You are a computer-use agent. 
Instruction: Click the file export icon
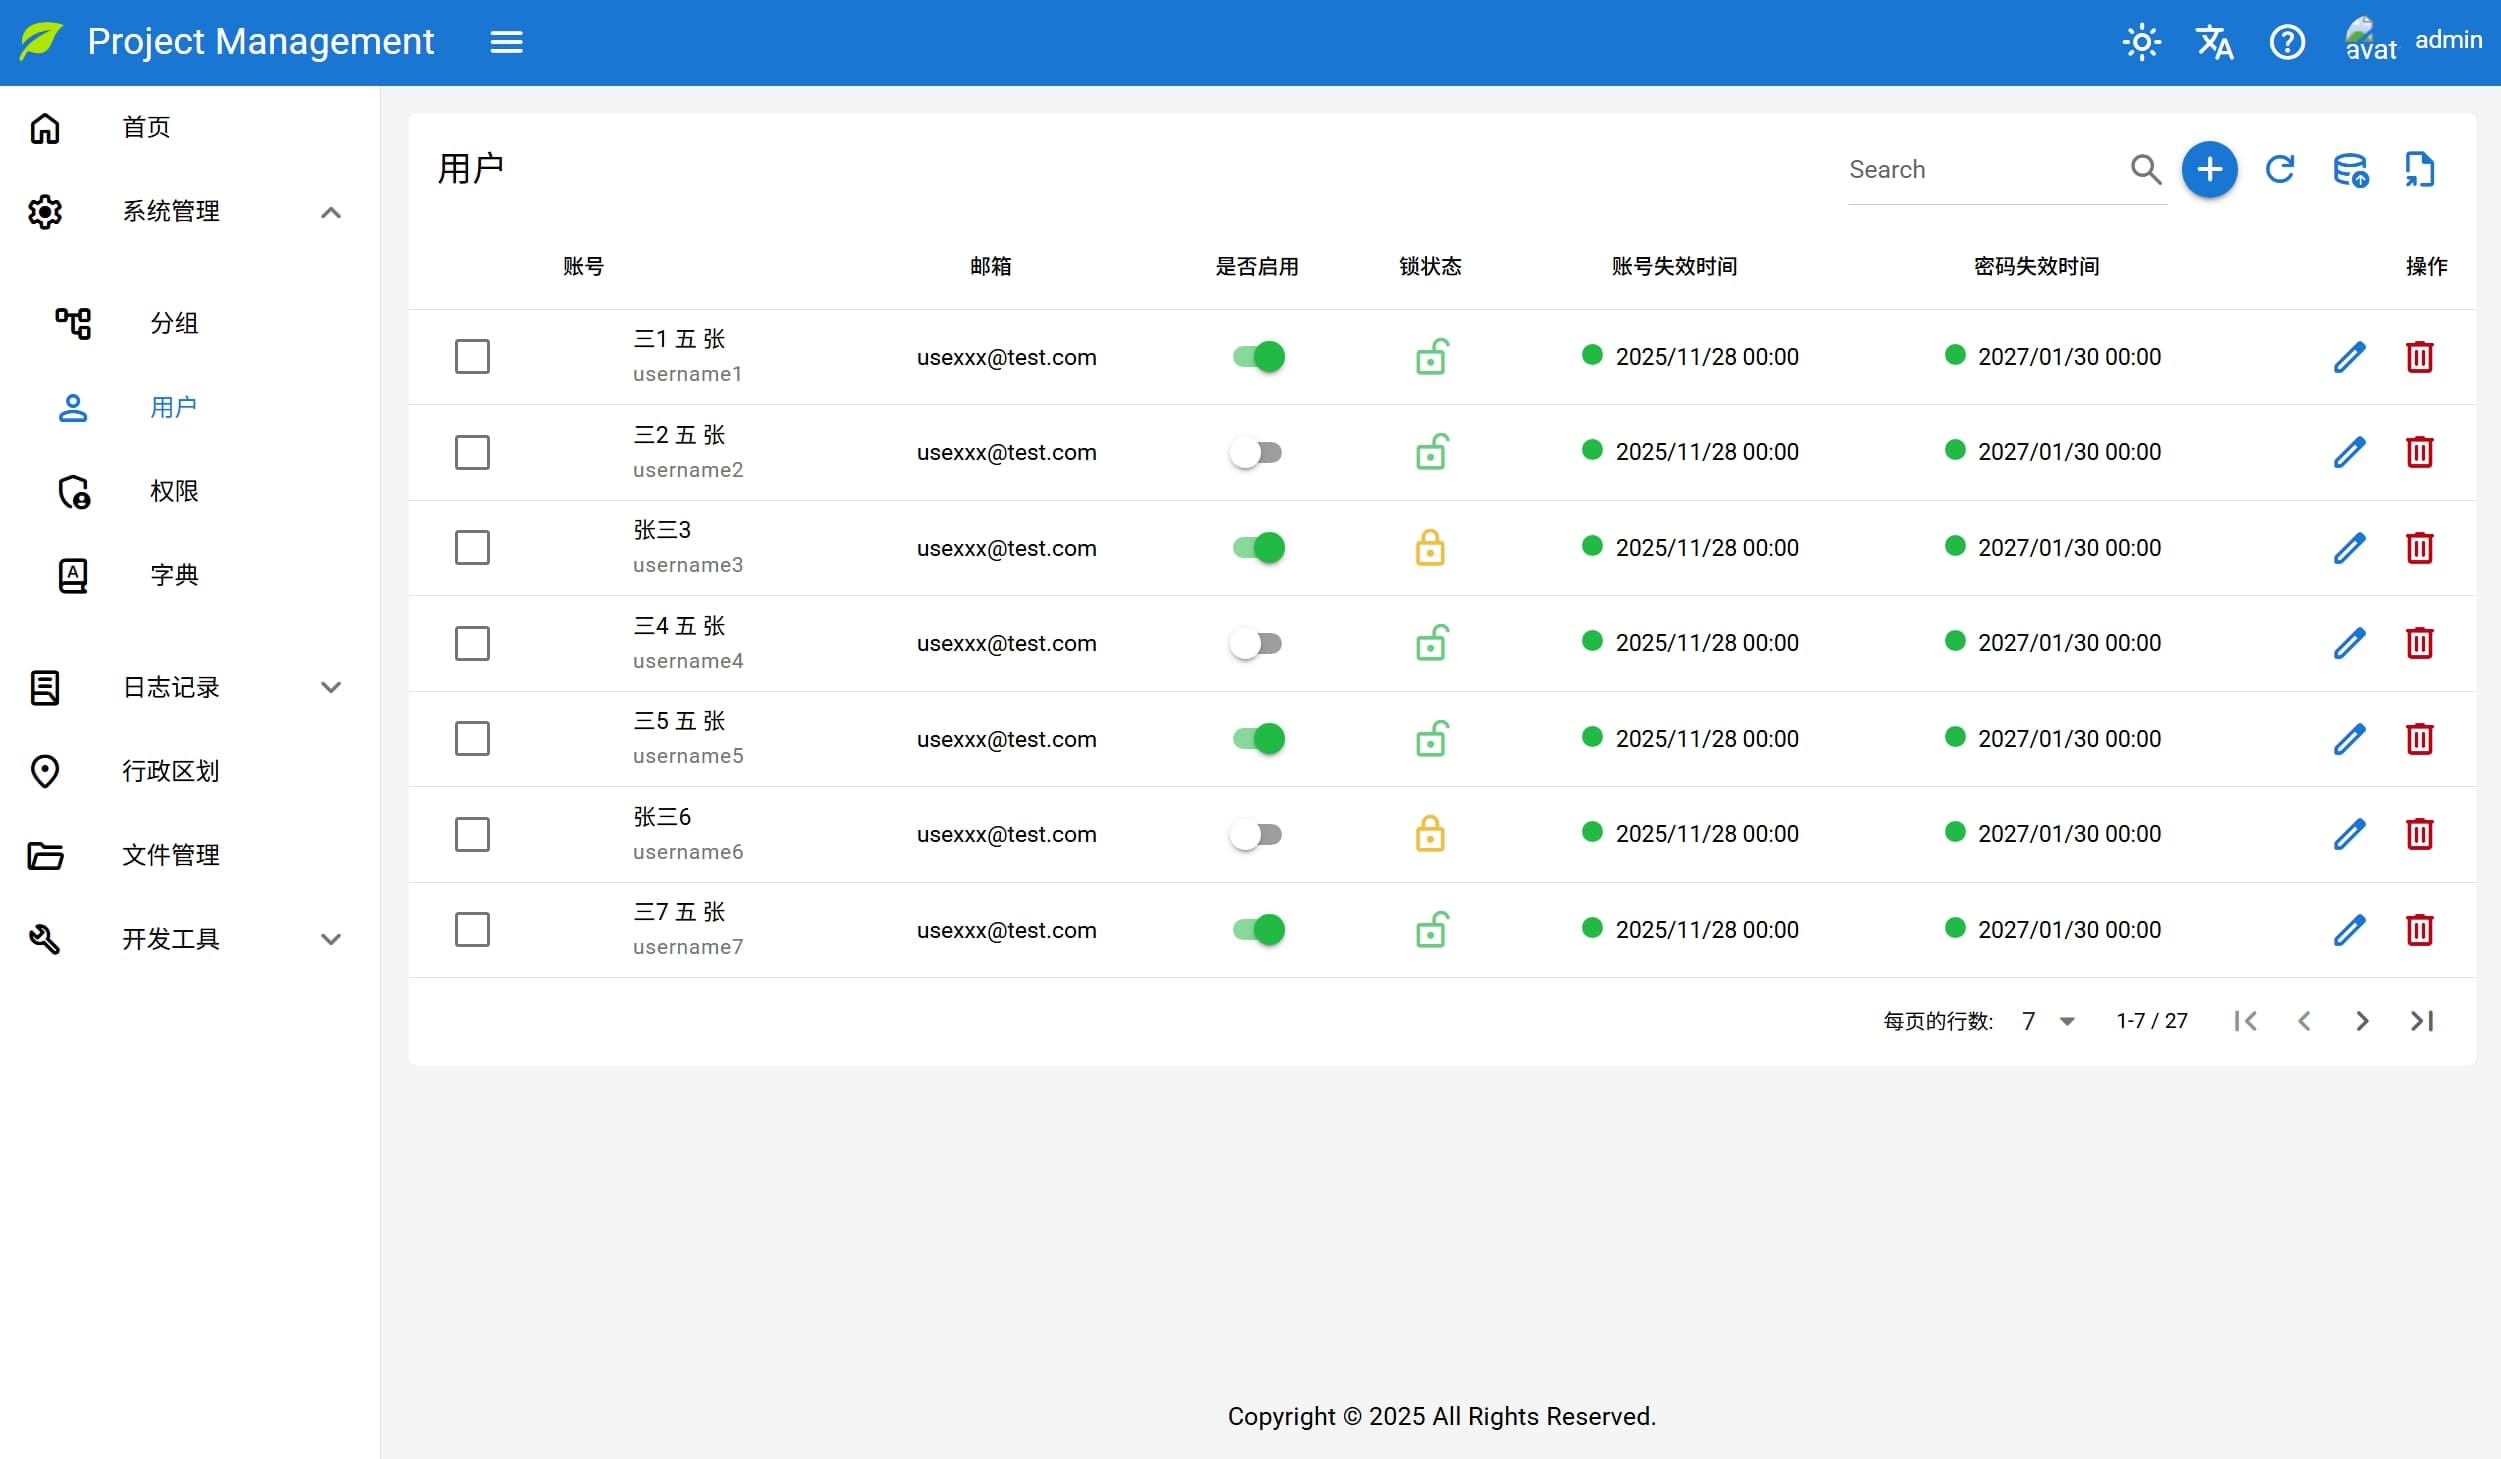pos(2419,169)
